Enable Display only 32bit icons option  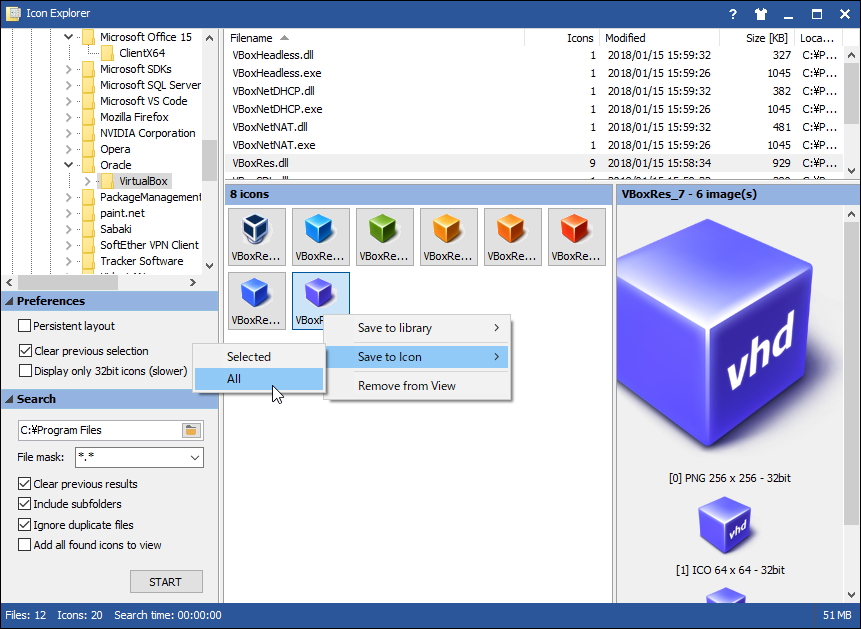25,371
